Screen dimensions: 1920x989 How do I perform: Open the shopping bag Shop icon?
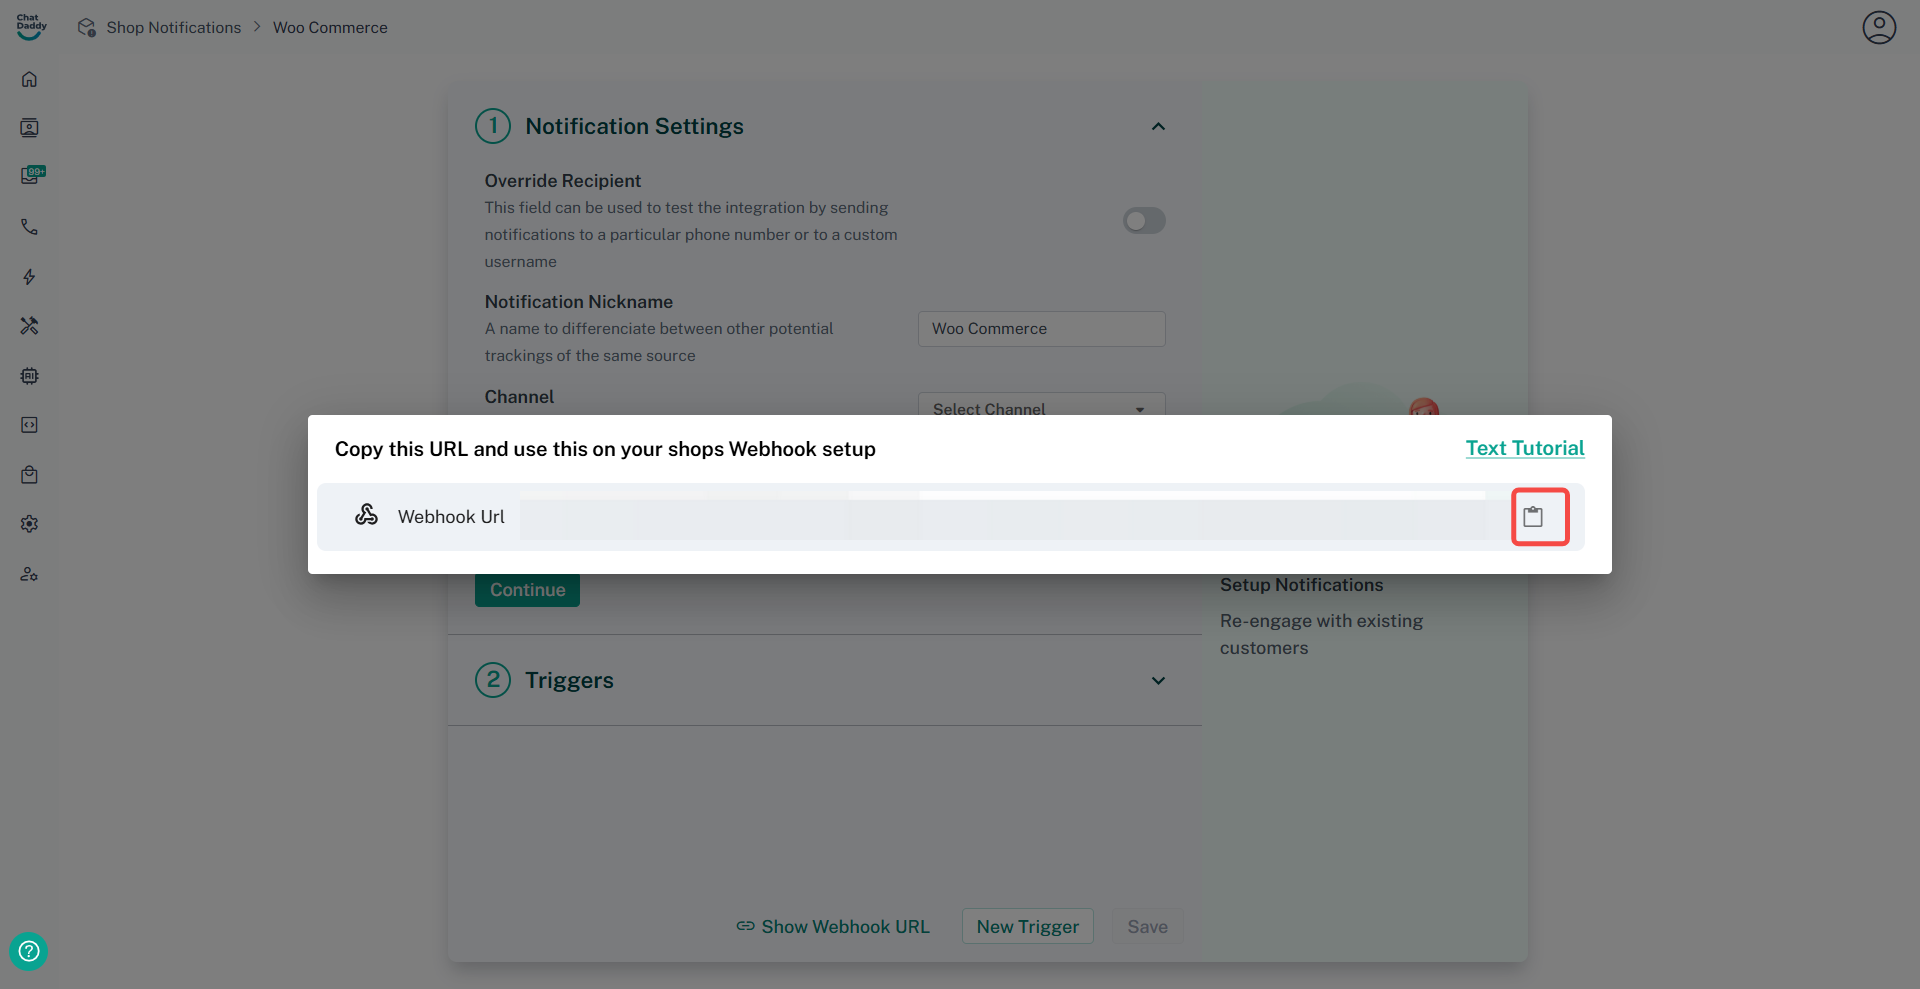click(30, 475)
